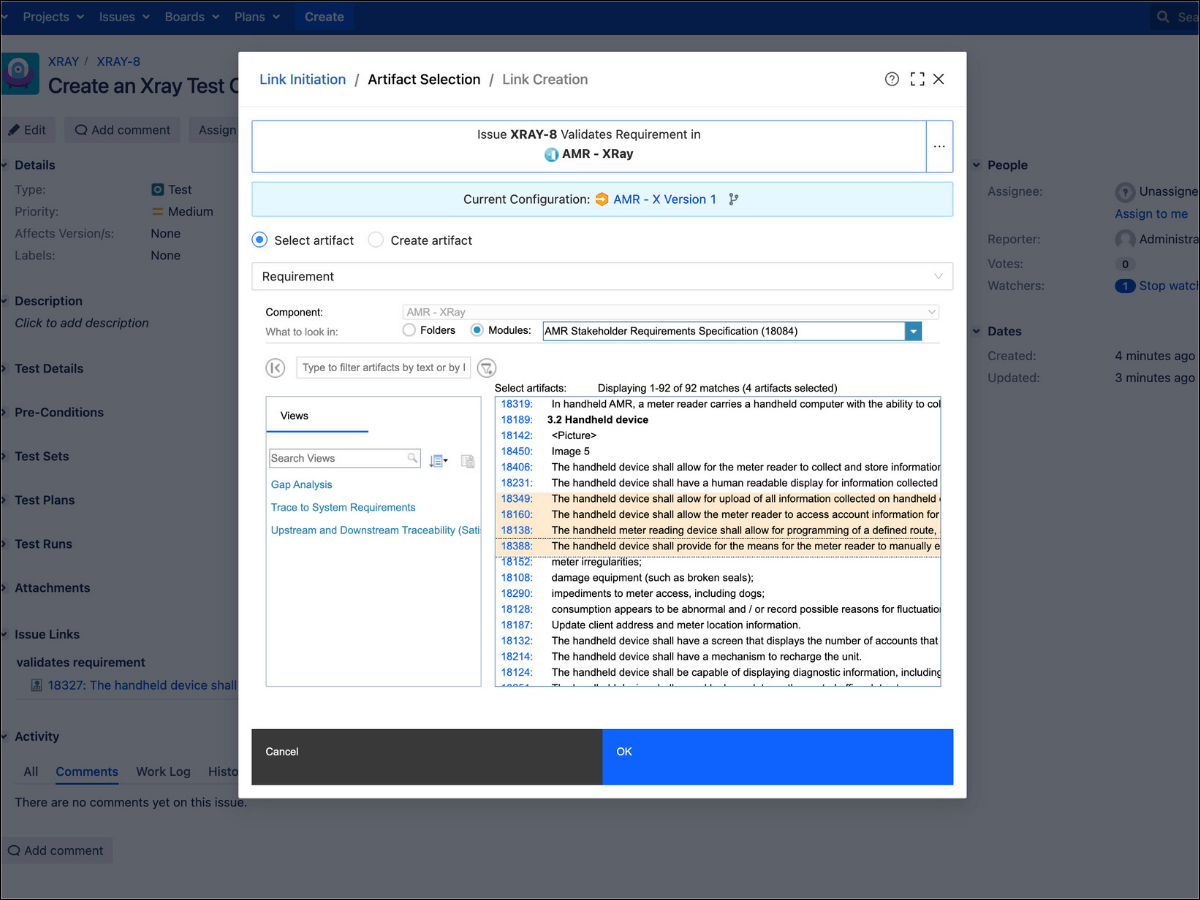This screenshot has height=900, width=1200.
Task: Open the AMR - XRay component dropdown
Action: [671, 312]
